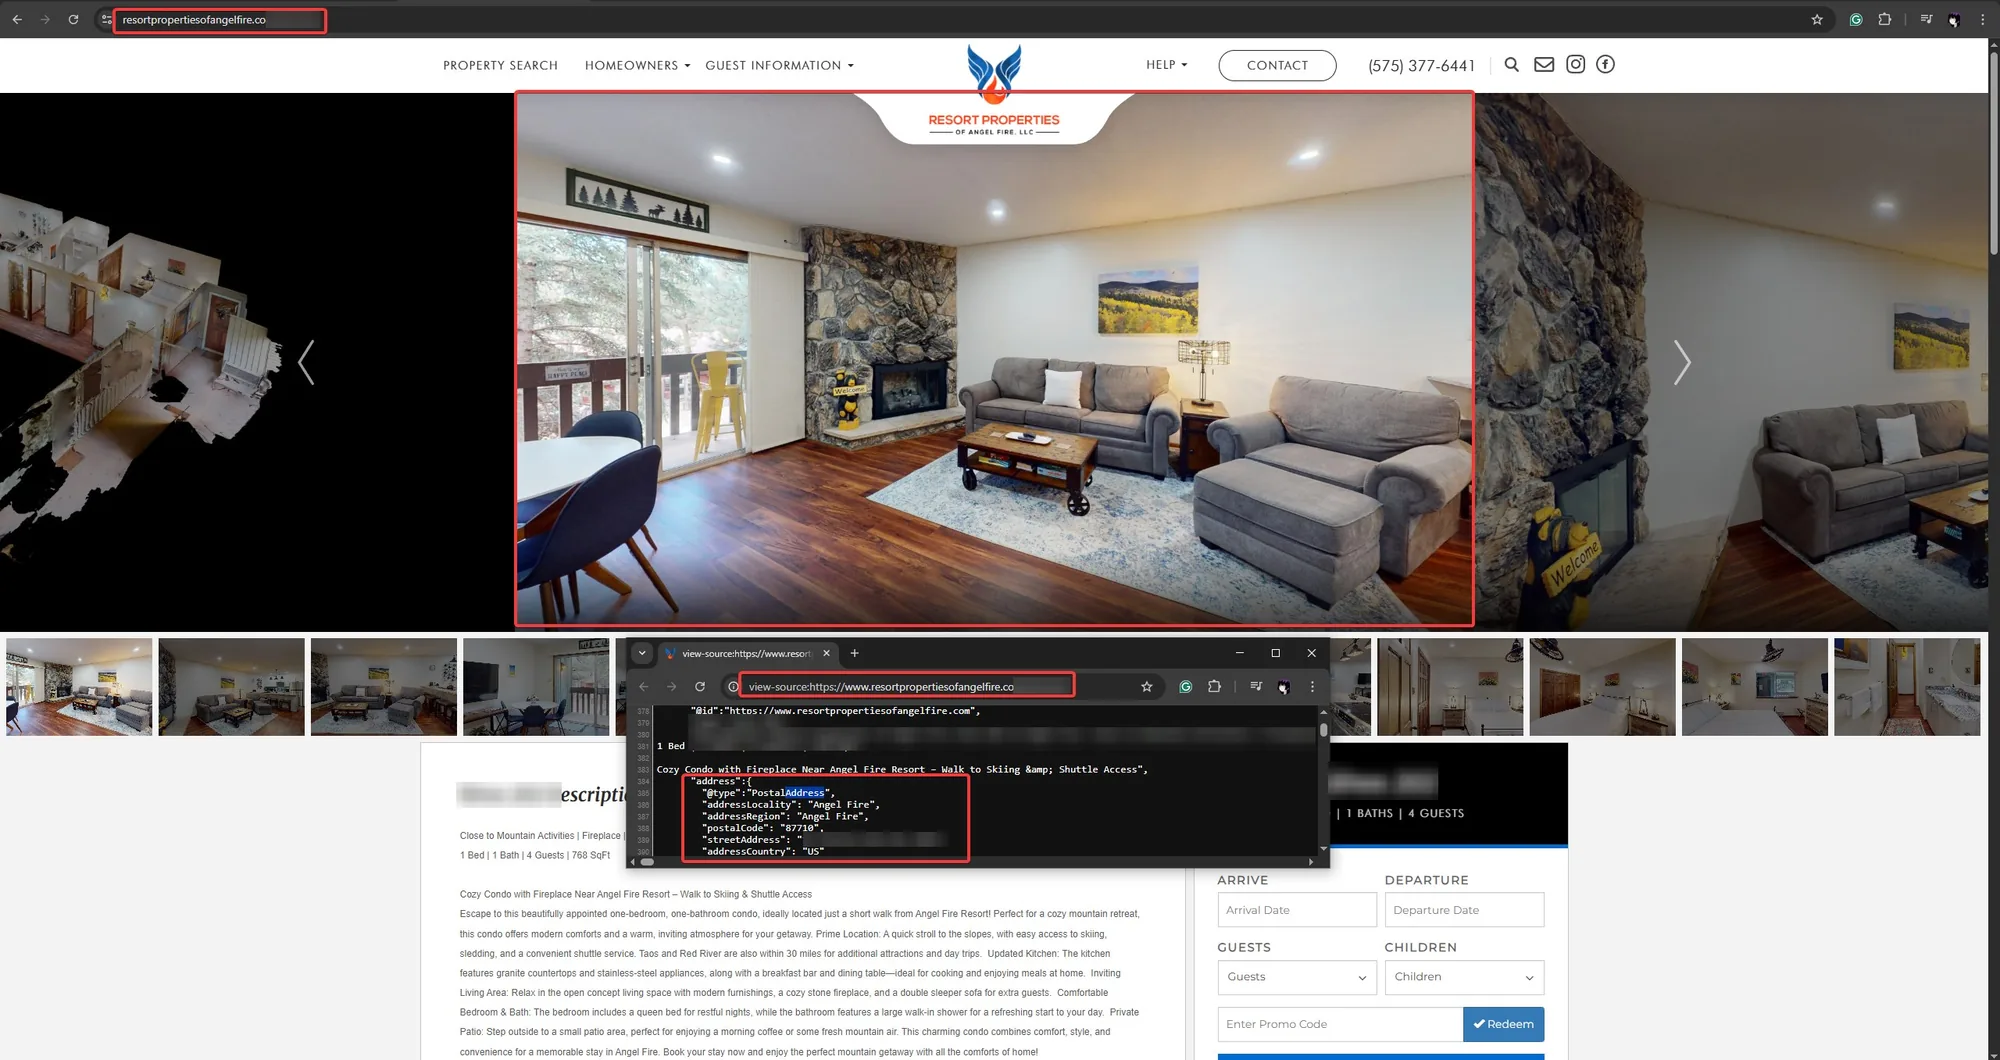This screenshot has width=2000, height=1060.
Task: Open tab search chevron in view-source window
Action: coord(642,653)
